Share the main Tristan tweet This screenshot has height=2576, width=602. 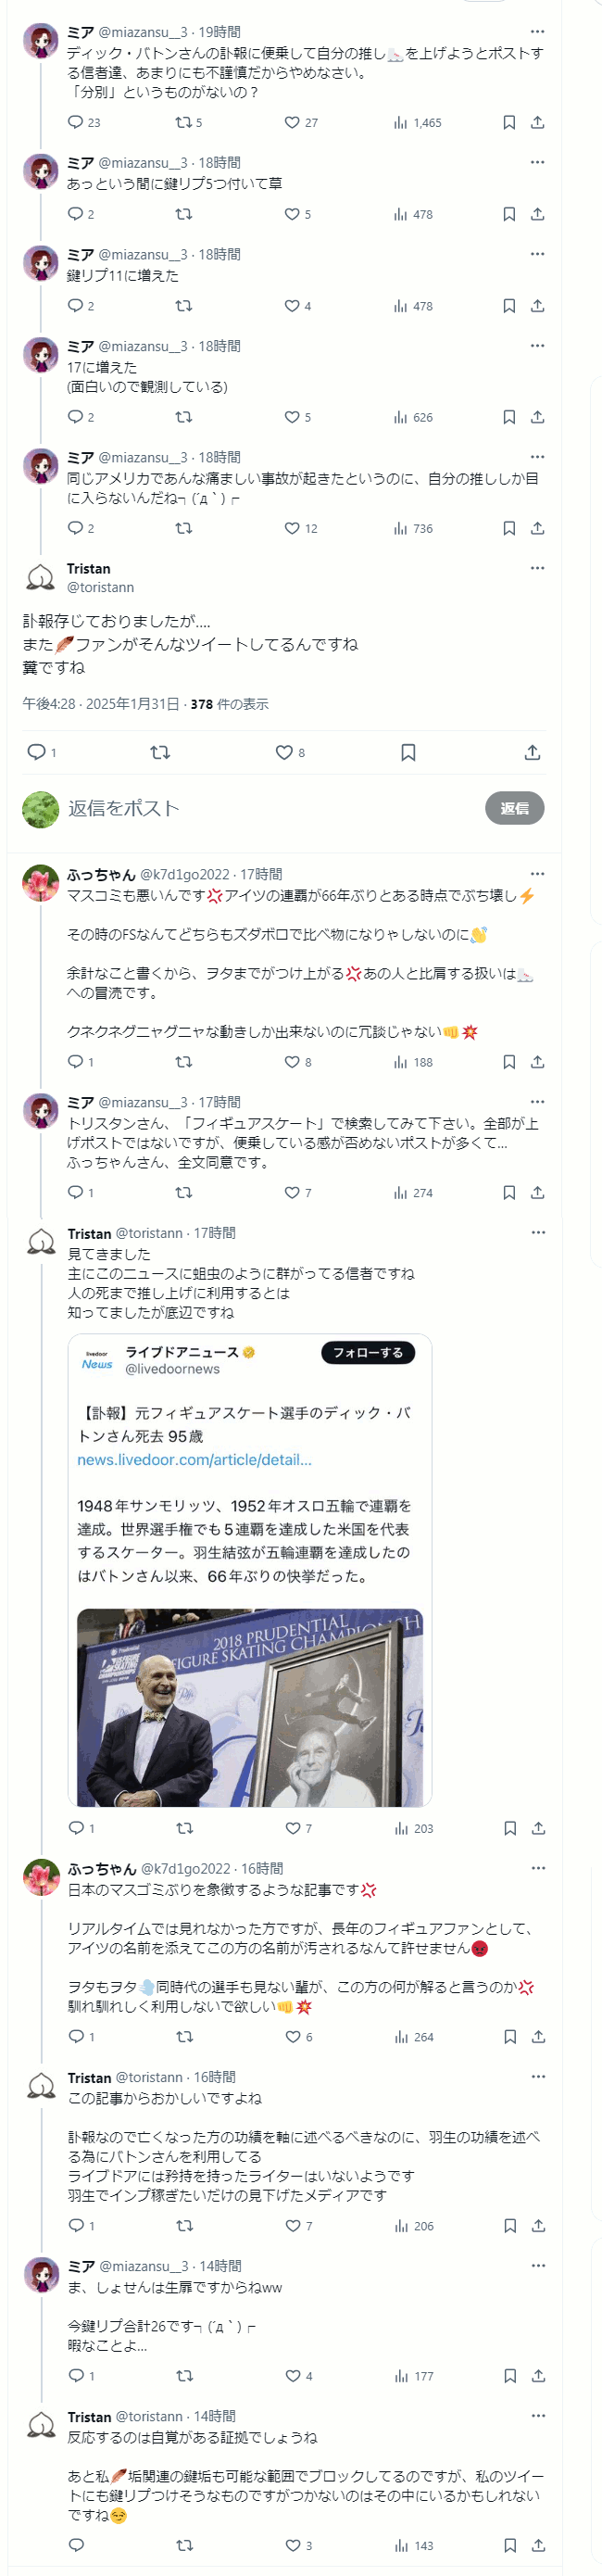pos(532,752)
